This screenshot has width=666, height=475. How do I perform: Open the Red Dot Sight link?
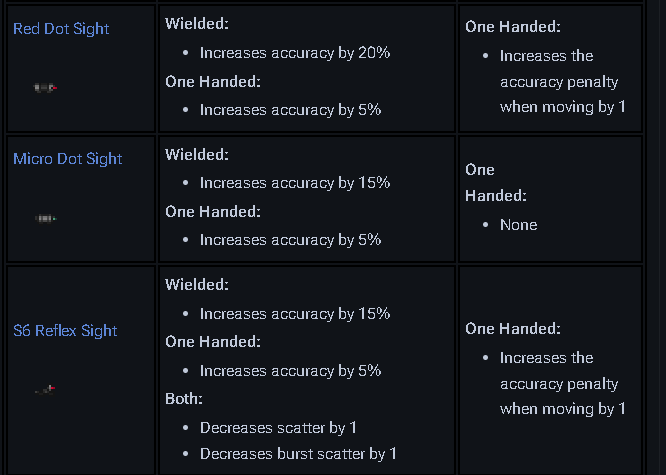(x=61, y=29)
